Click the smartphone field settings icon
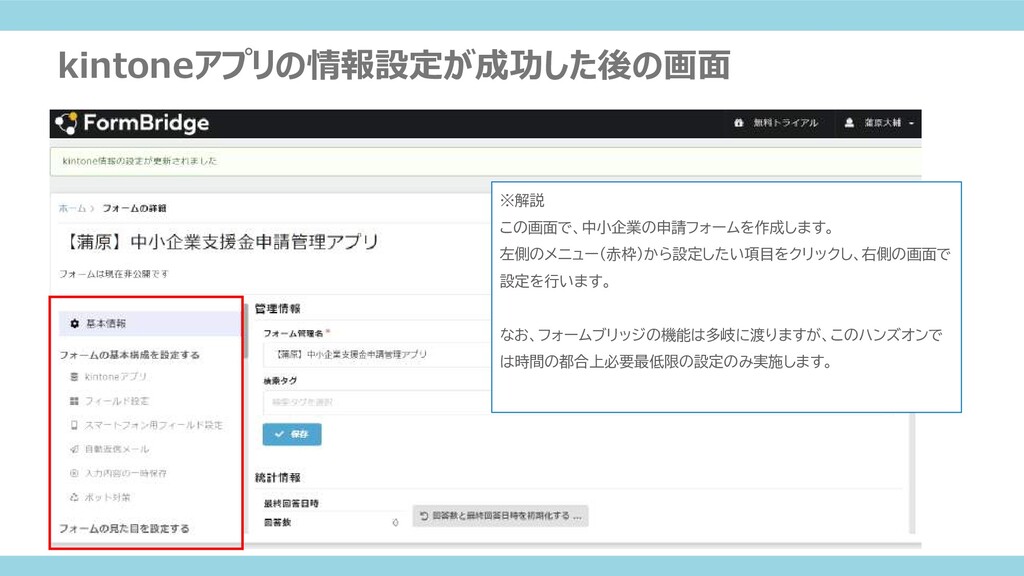The image size is (1024, 576). pyautogui.click(x=74, y=425)
